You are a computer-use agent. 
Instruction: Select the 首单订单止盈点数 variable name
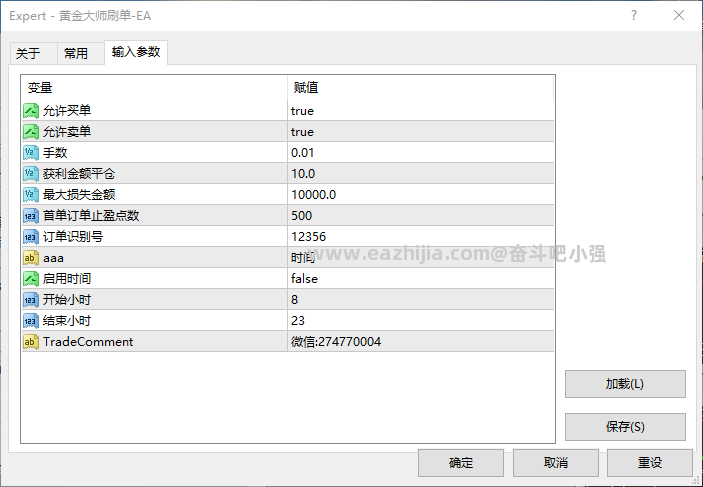tap(91, 216)
